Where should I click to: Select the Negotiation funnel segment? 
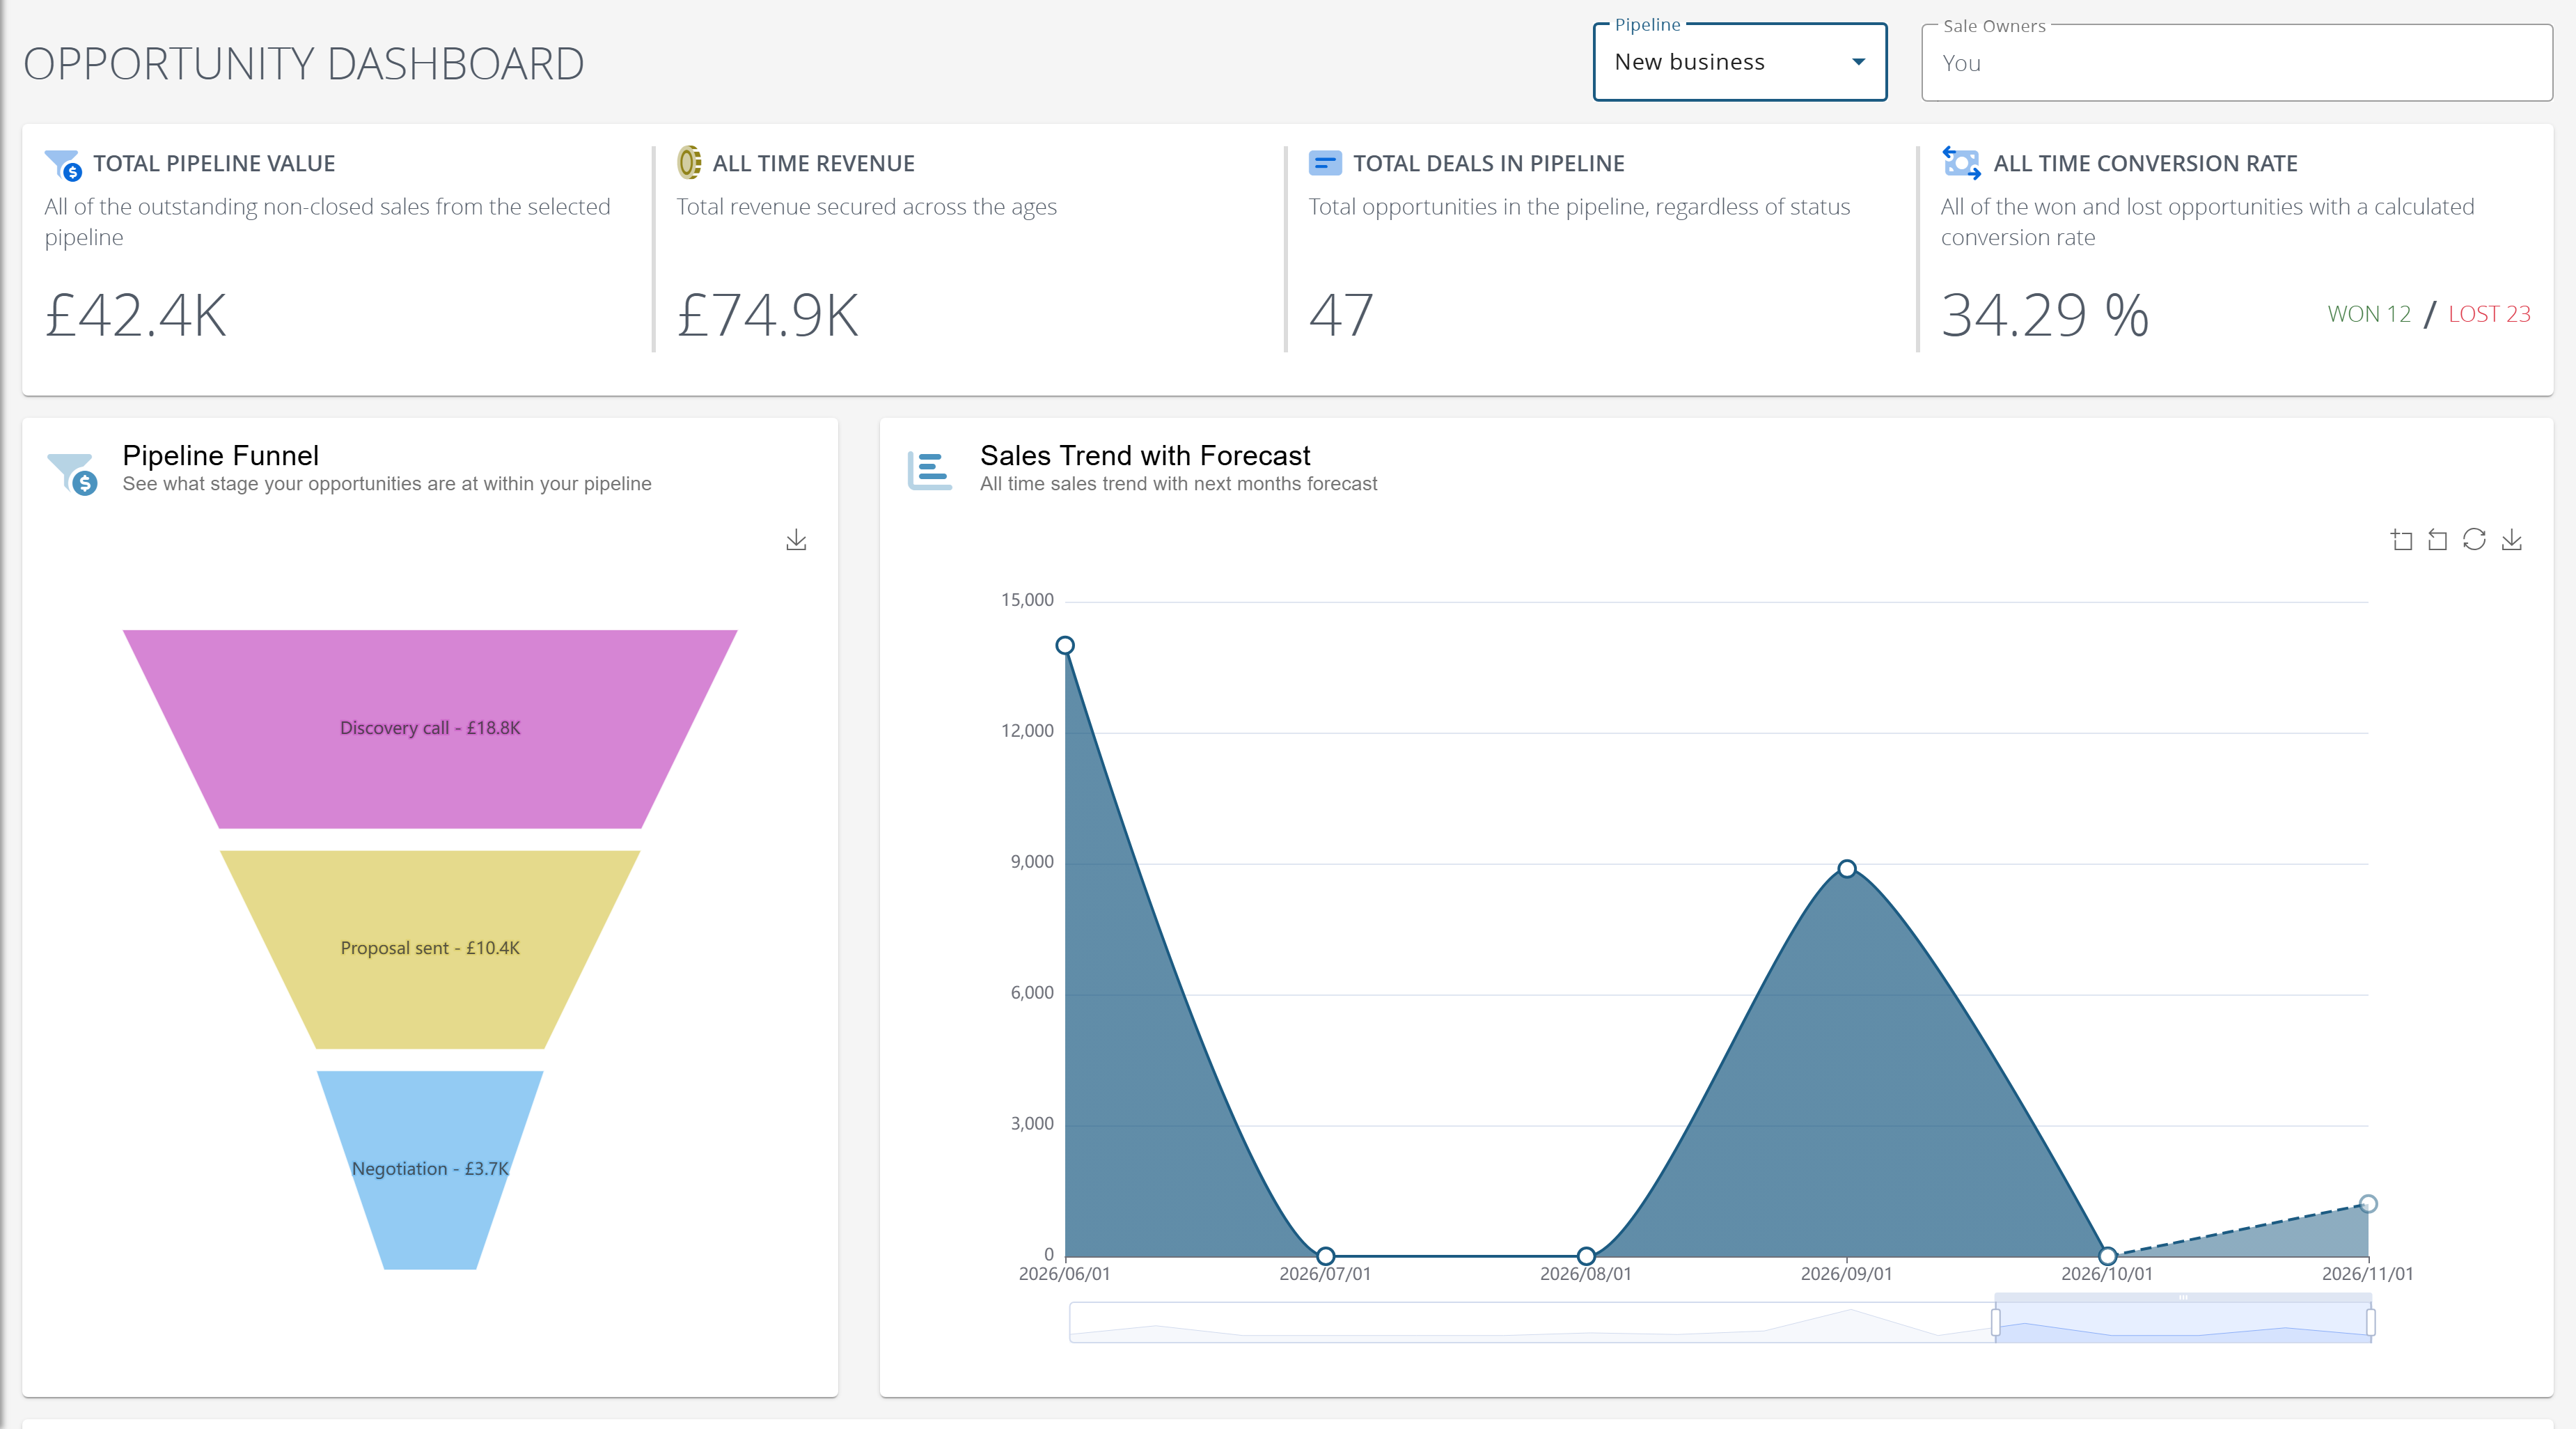pyautogui.click(x=430, y=1170)
